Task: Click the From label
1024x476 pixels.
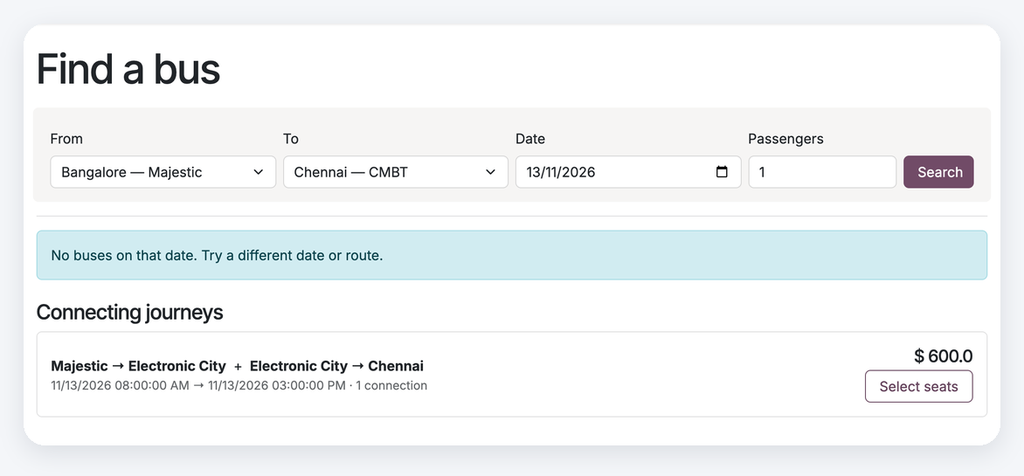Action: point(67,138)
